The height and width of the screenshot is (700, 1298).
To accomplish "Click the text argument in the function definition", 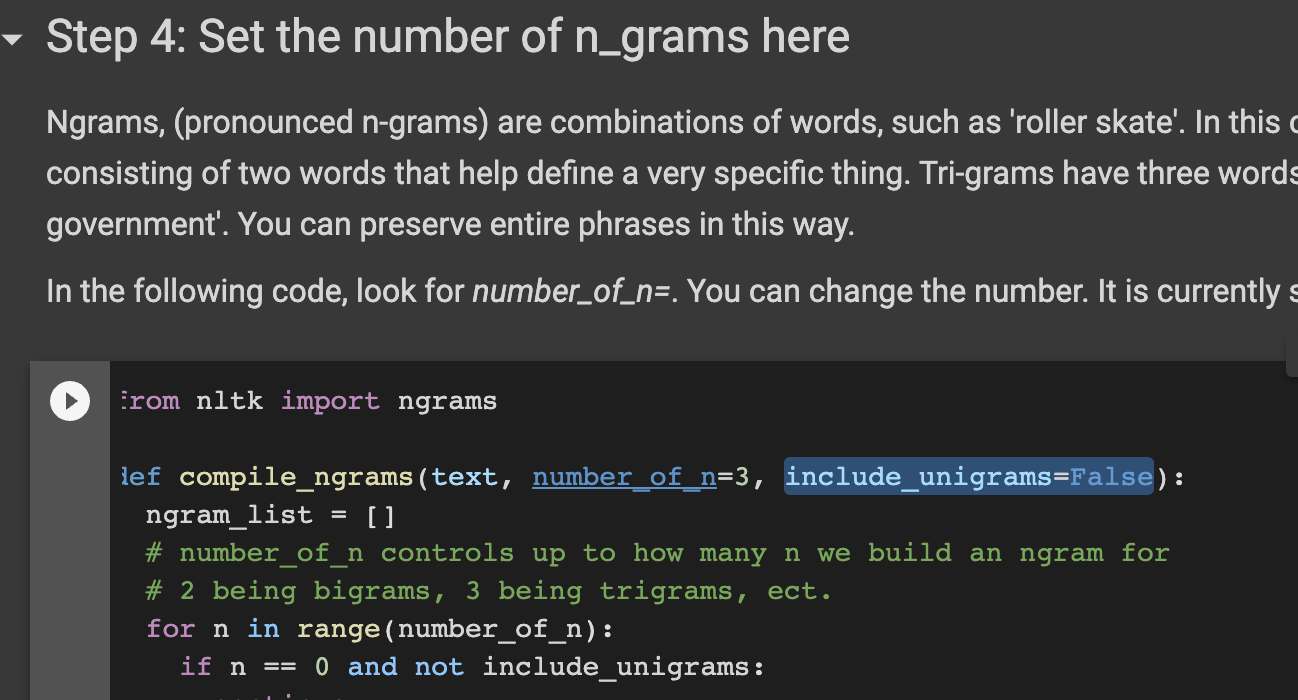I will 466,477.
